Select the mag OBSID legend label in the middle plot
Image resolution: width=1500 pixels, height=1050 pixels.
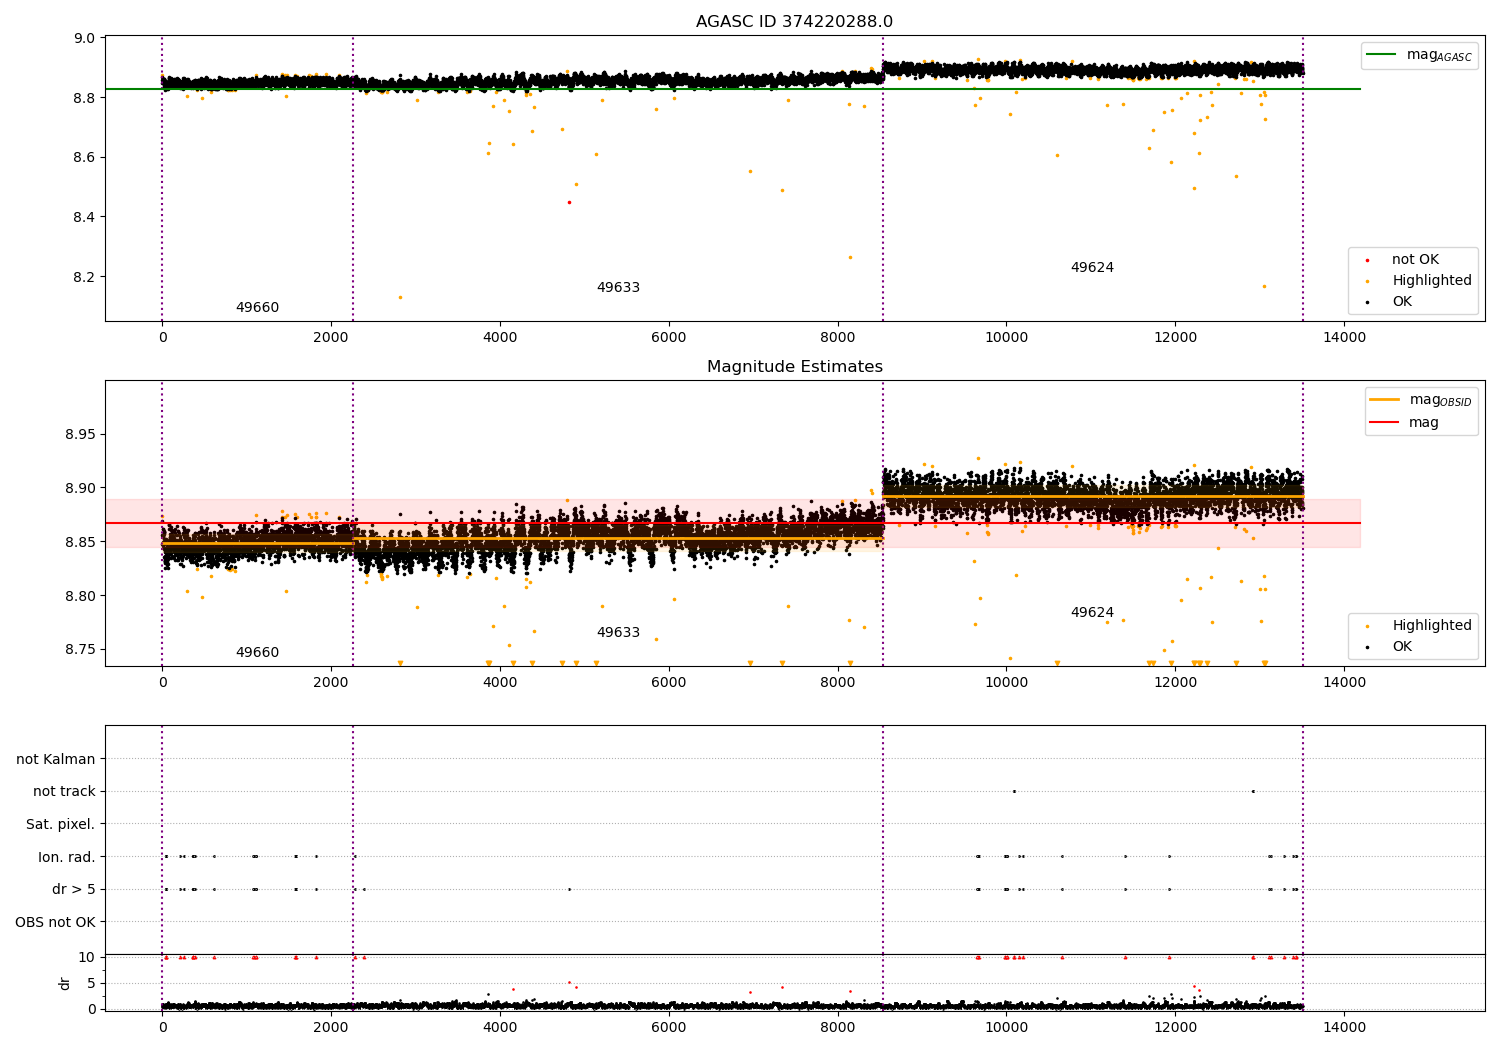[x=1440, y=401]
